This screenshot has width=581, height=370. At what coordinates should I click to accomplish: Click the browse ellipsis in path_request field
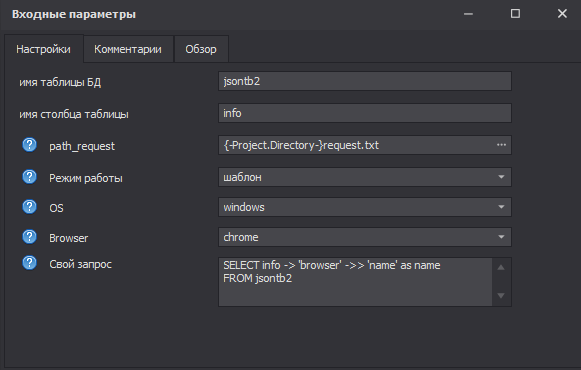(x=501, y=145)
